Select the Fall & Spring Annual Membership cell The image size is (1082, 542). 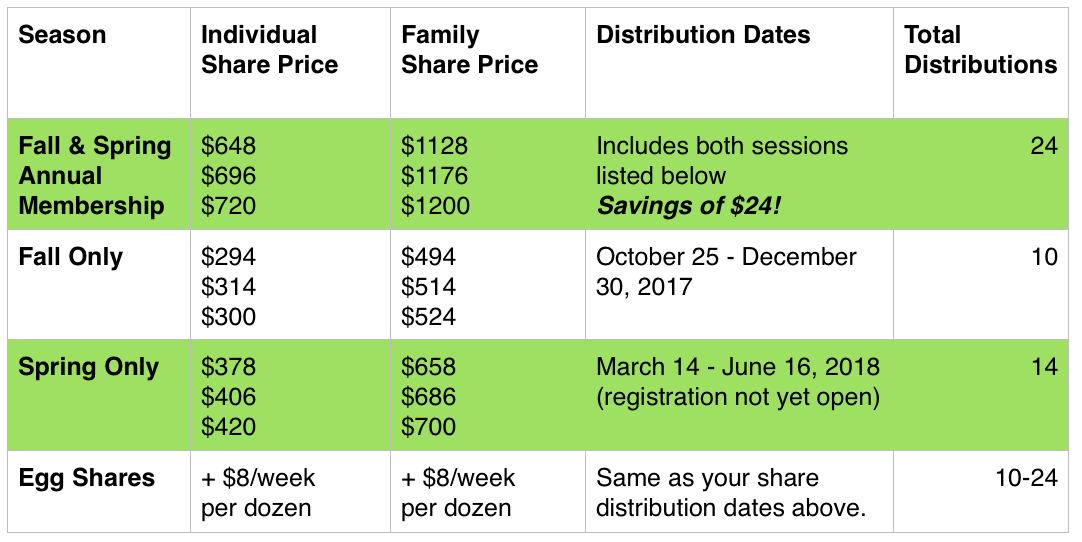coord(95,175)
